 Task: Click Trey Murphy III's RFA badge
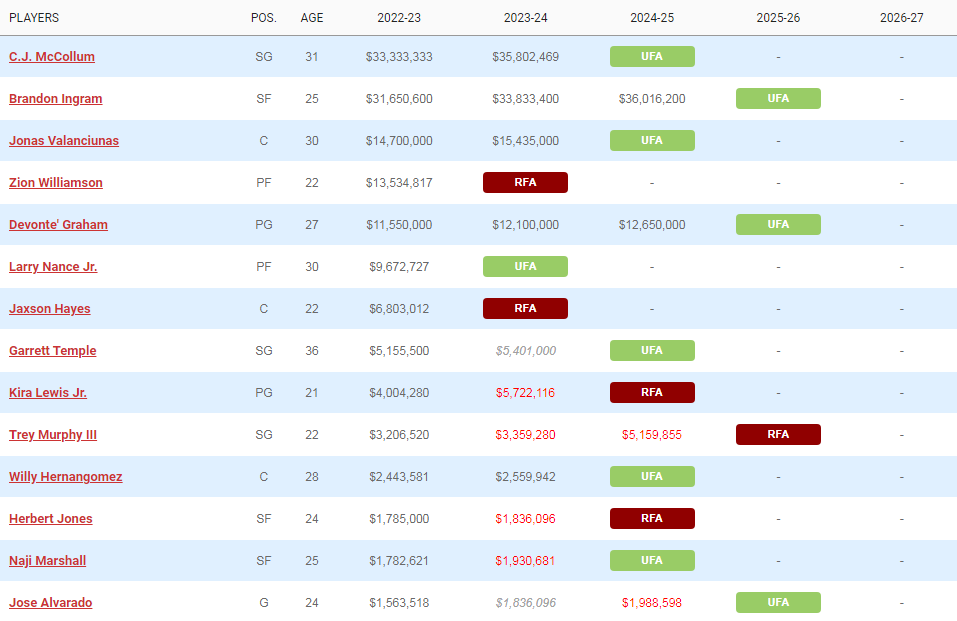pyautogui.click(x=778, y=435)
